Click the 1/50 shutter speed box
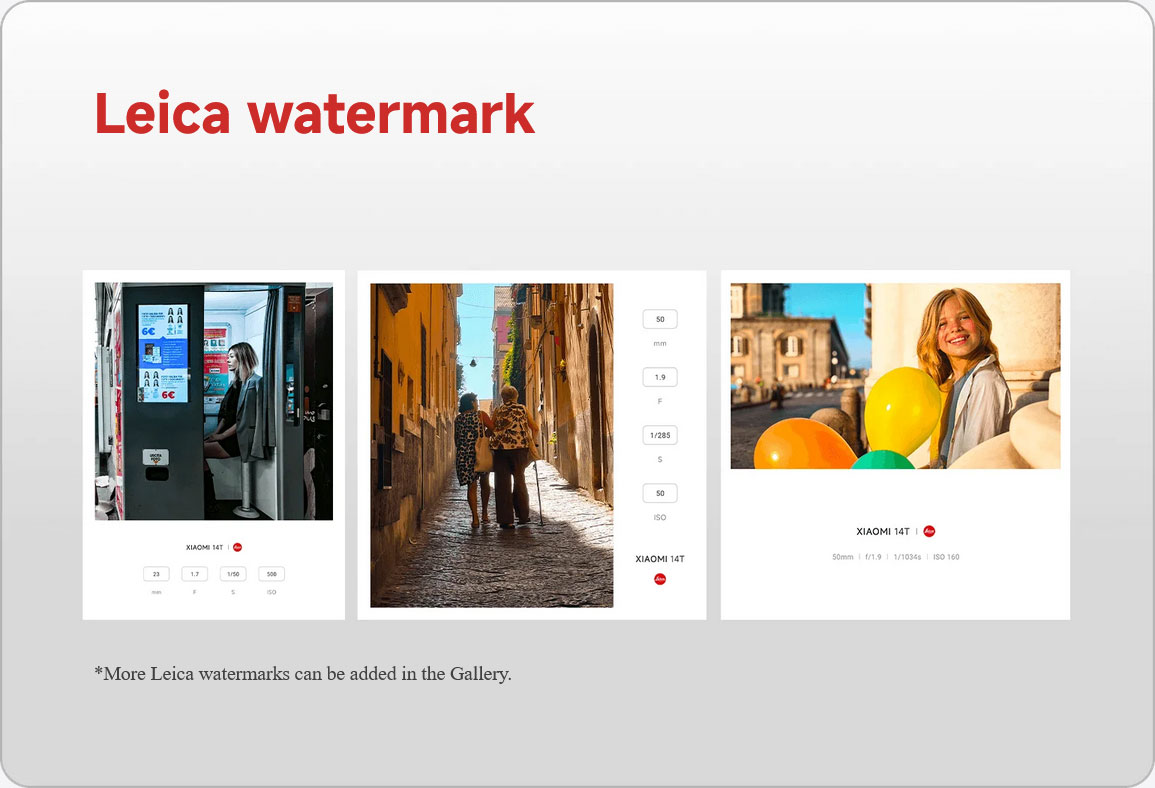The height and width of the screenshot is (788, 1155). click(x=233, y=574)
